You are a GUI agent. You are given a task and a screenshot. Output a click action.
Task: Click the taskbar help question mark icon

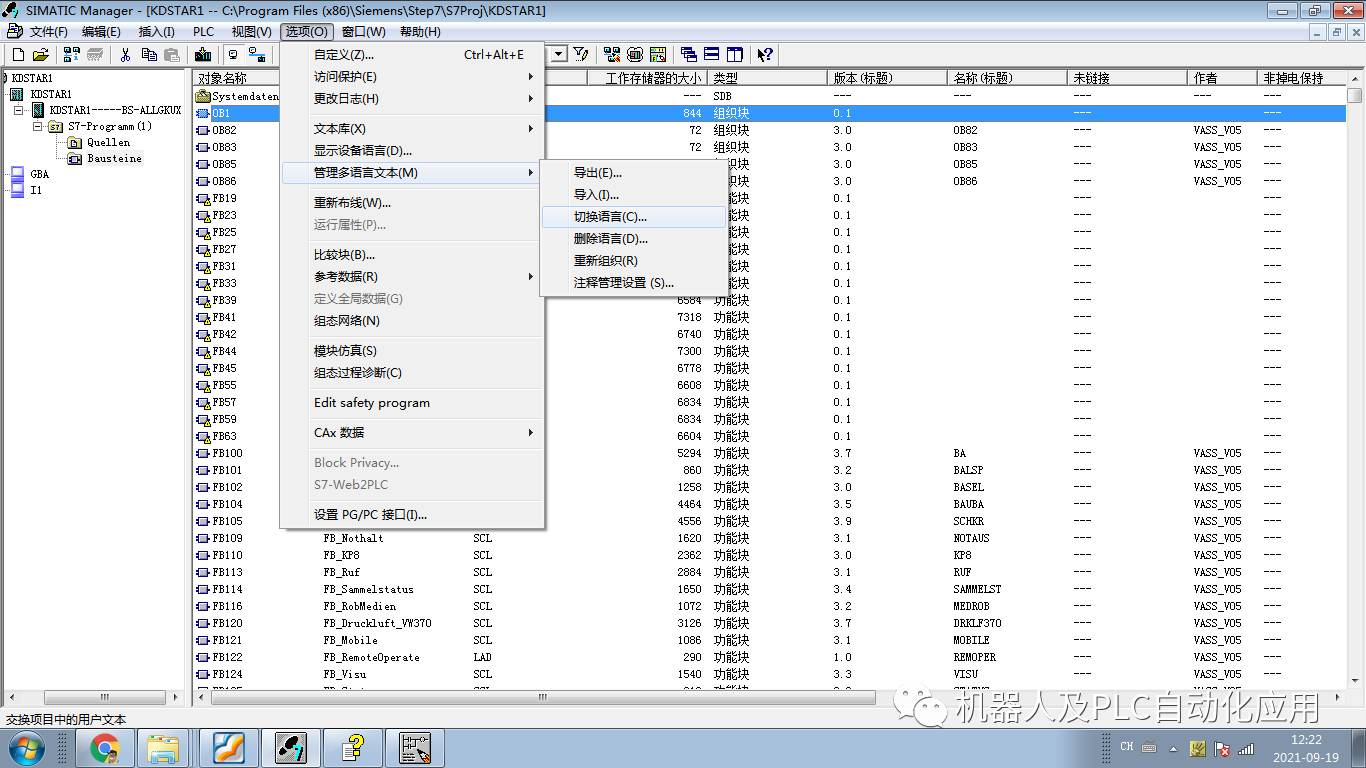coord(352,747)
